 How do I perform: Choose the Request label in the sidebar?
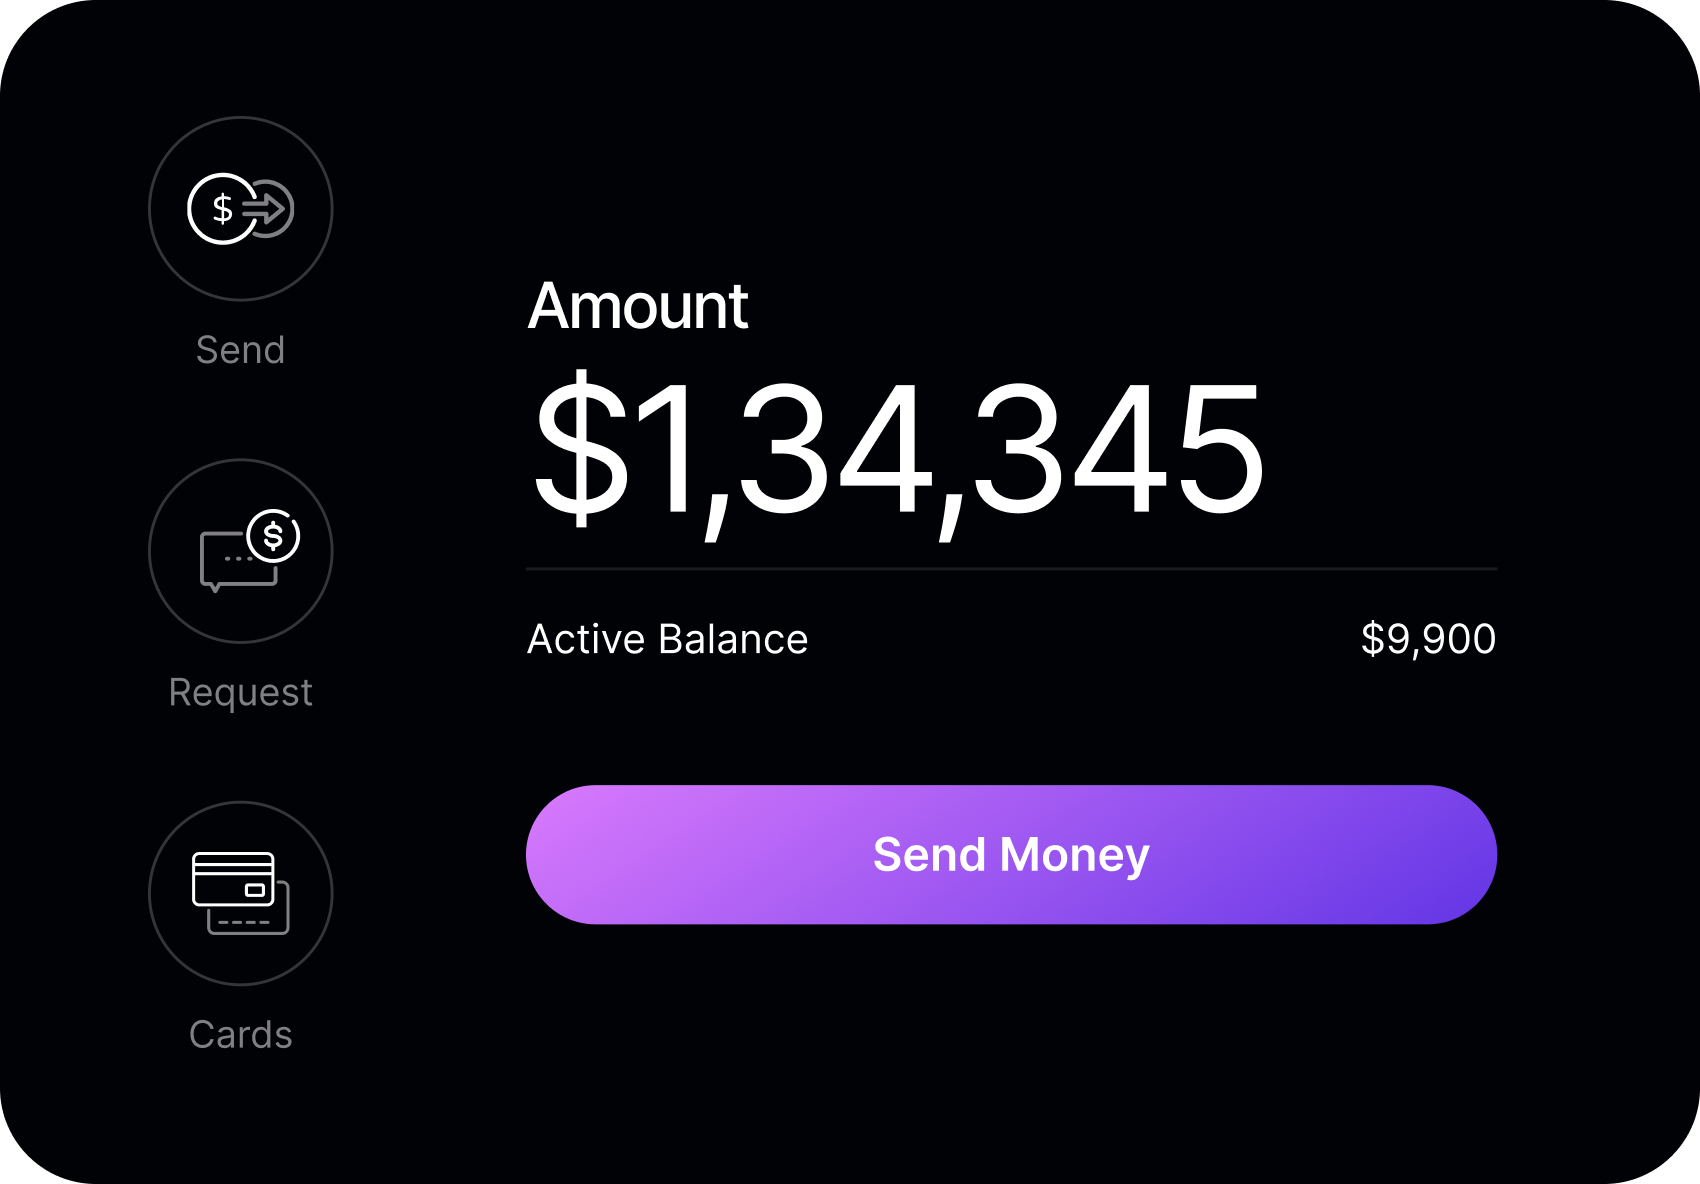[x=240, y=692]
